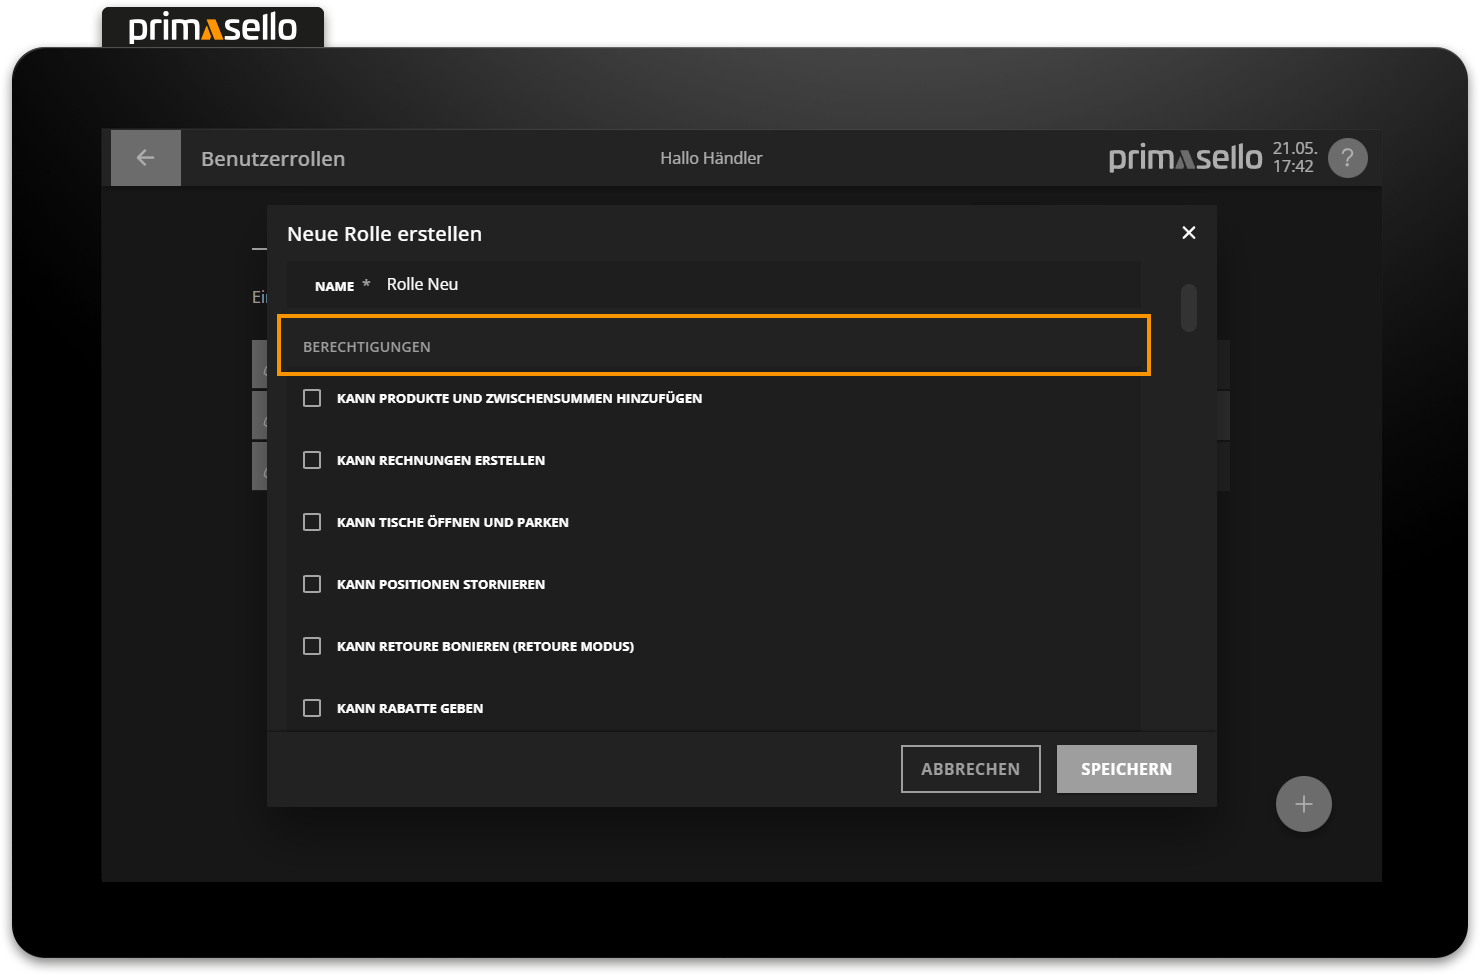
Task: Tick the Kann Rechnungen erstellen checkbox
Action: click(312, 460)
